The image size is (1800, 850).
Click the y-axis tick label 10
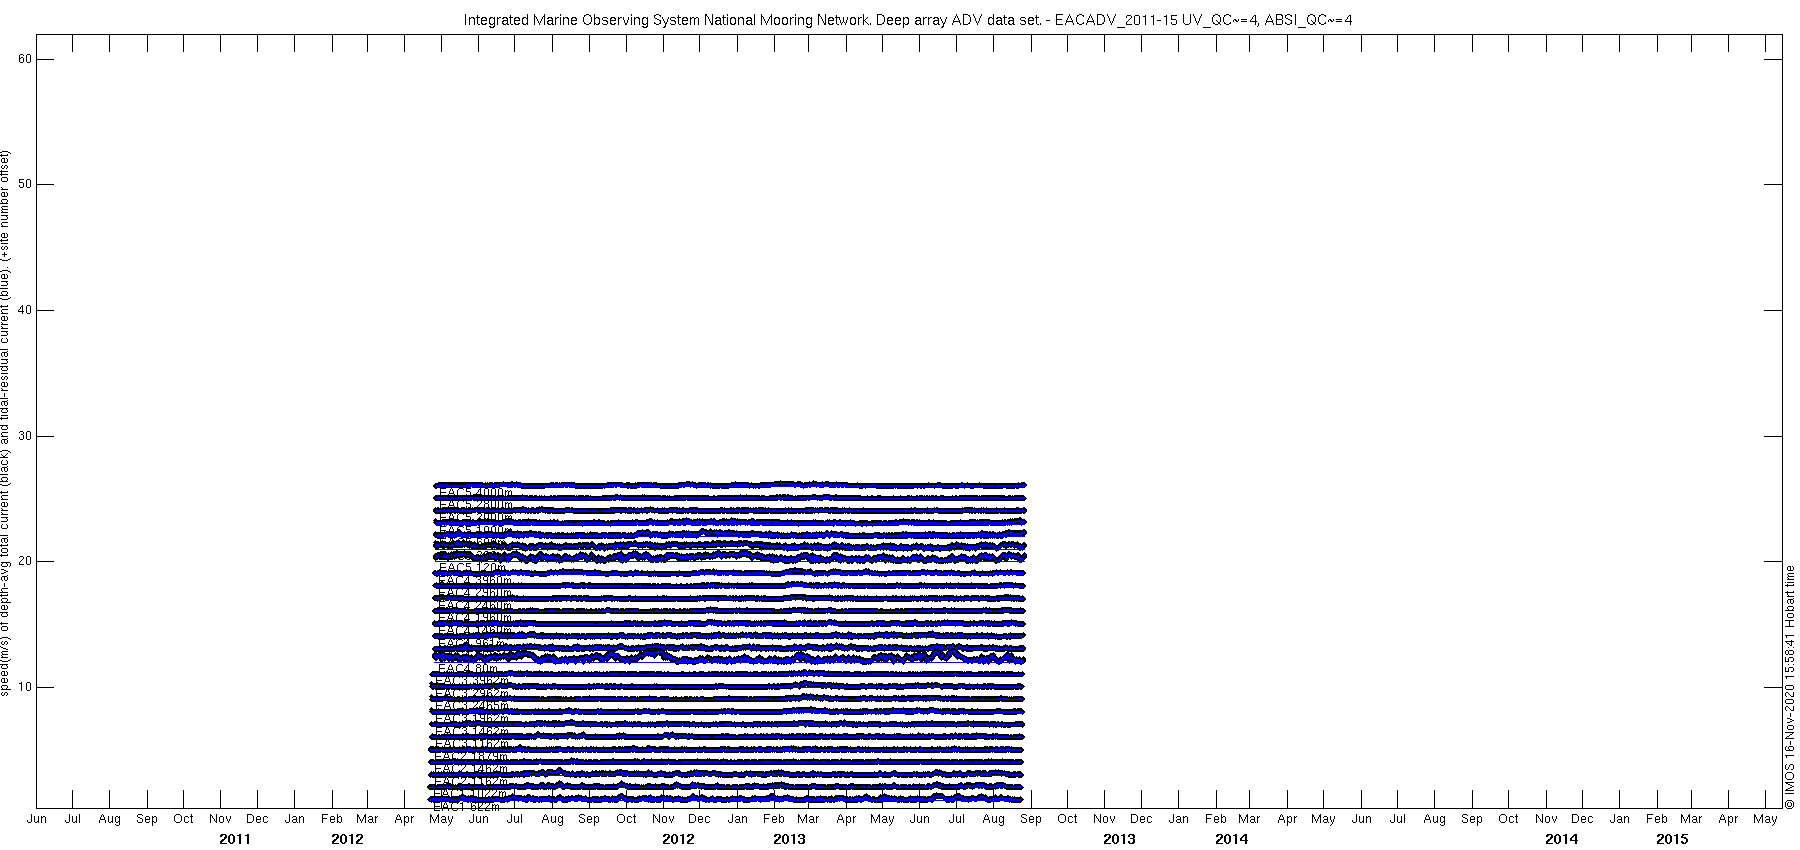25,687
